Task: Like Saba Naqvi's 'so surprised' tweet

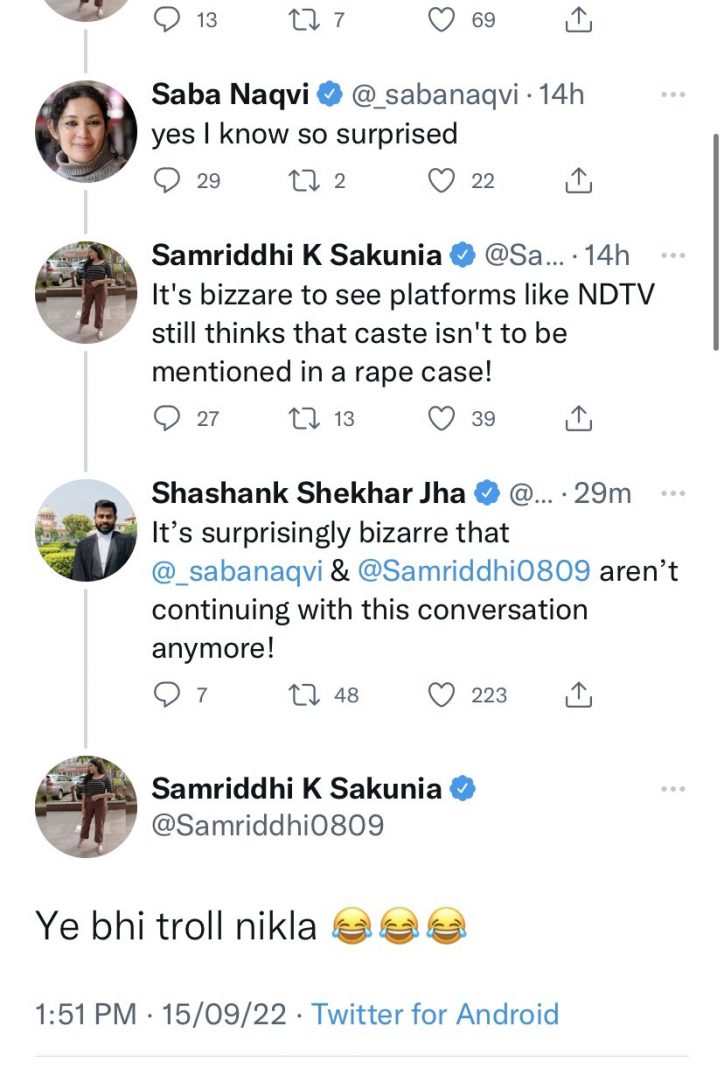Action: point(441,180)
